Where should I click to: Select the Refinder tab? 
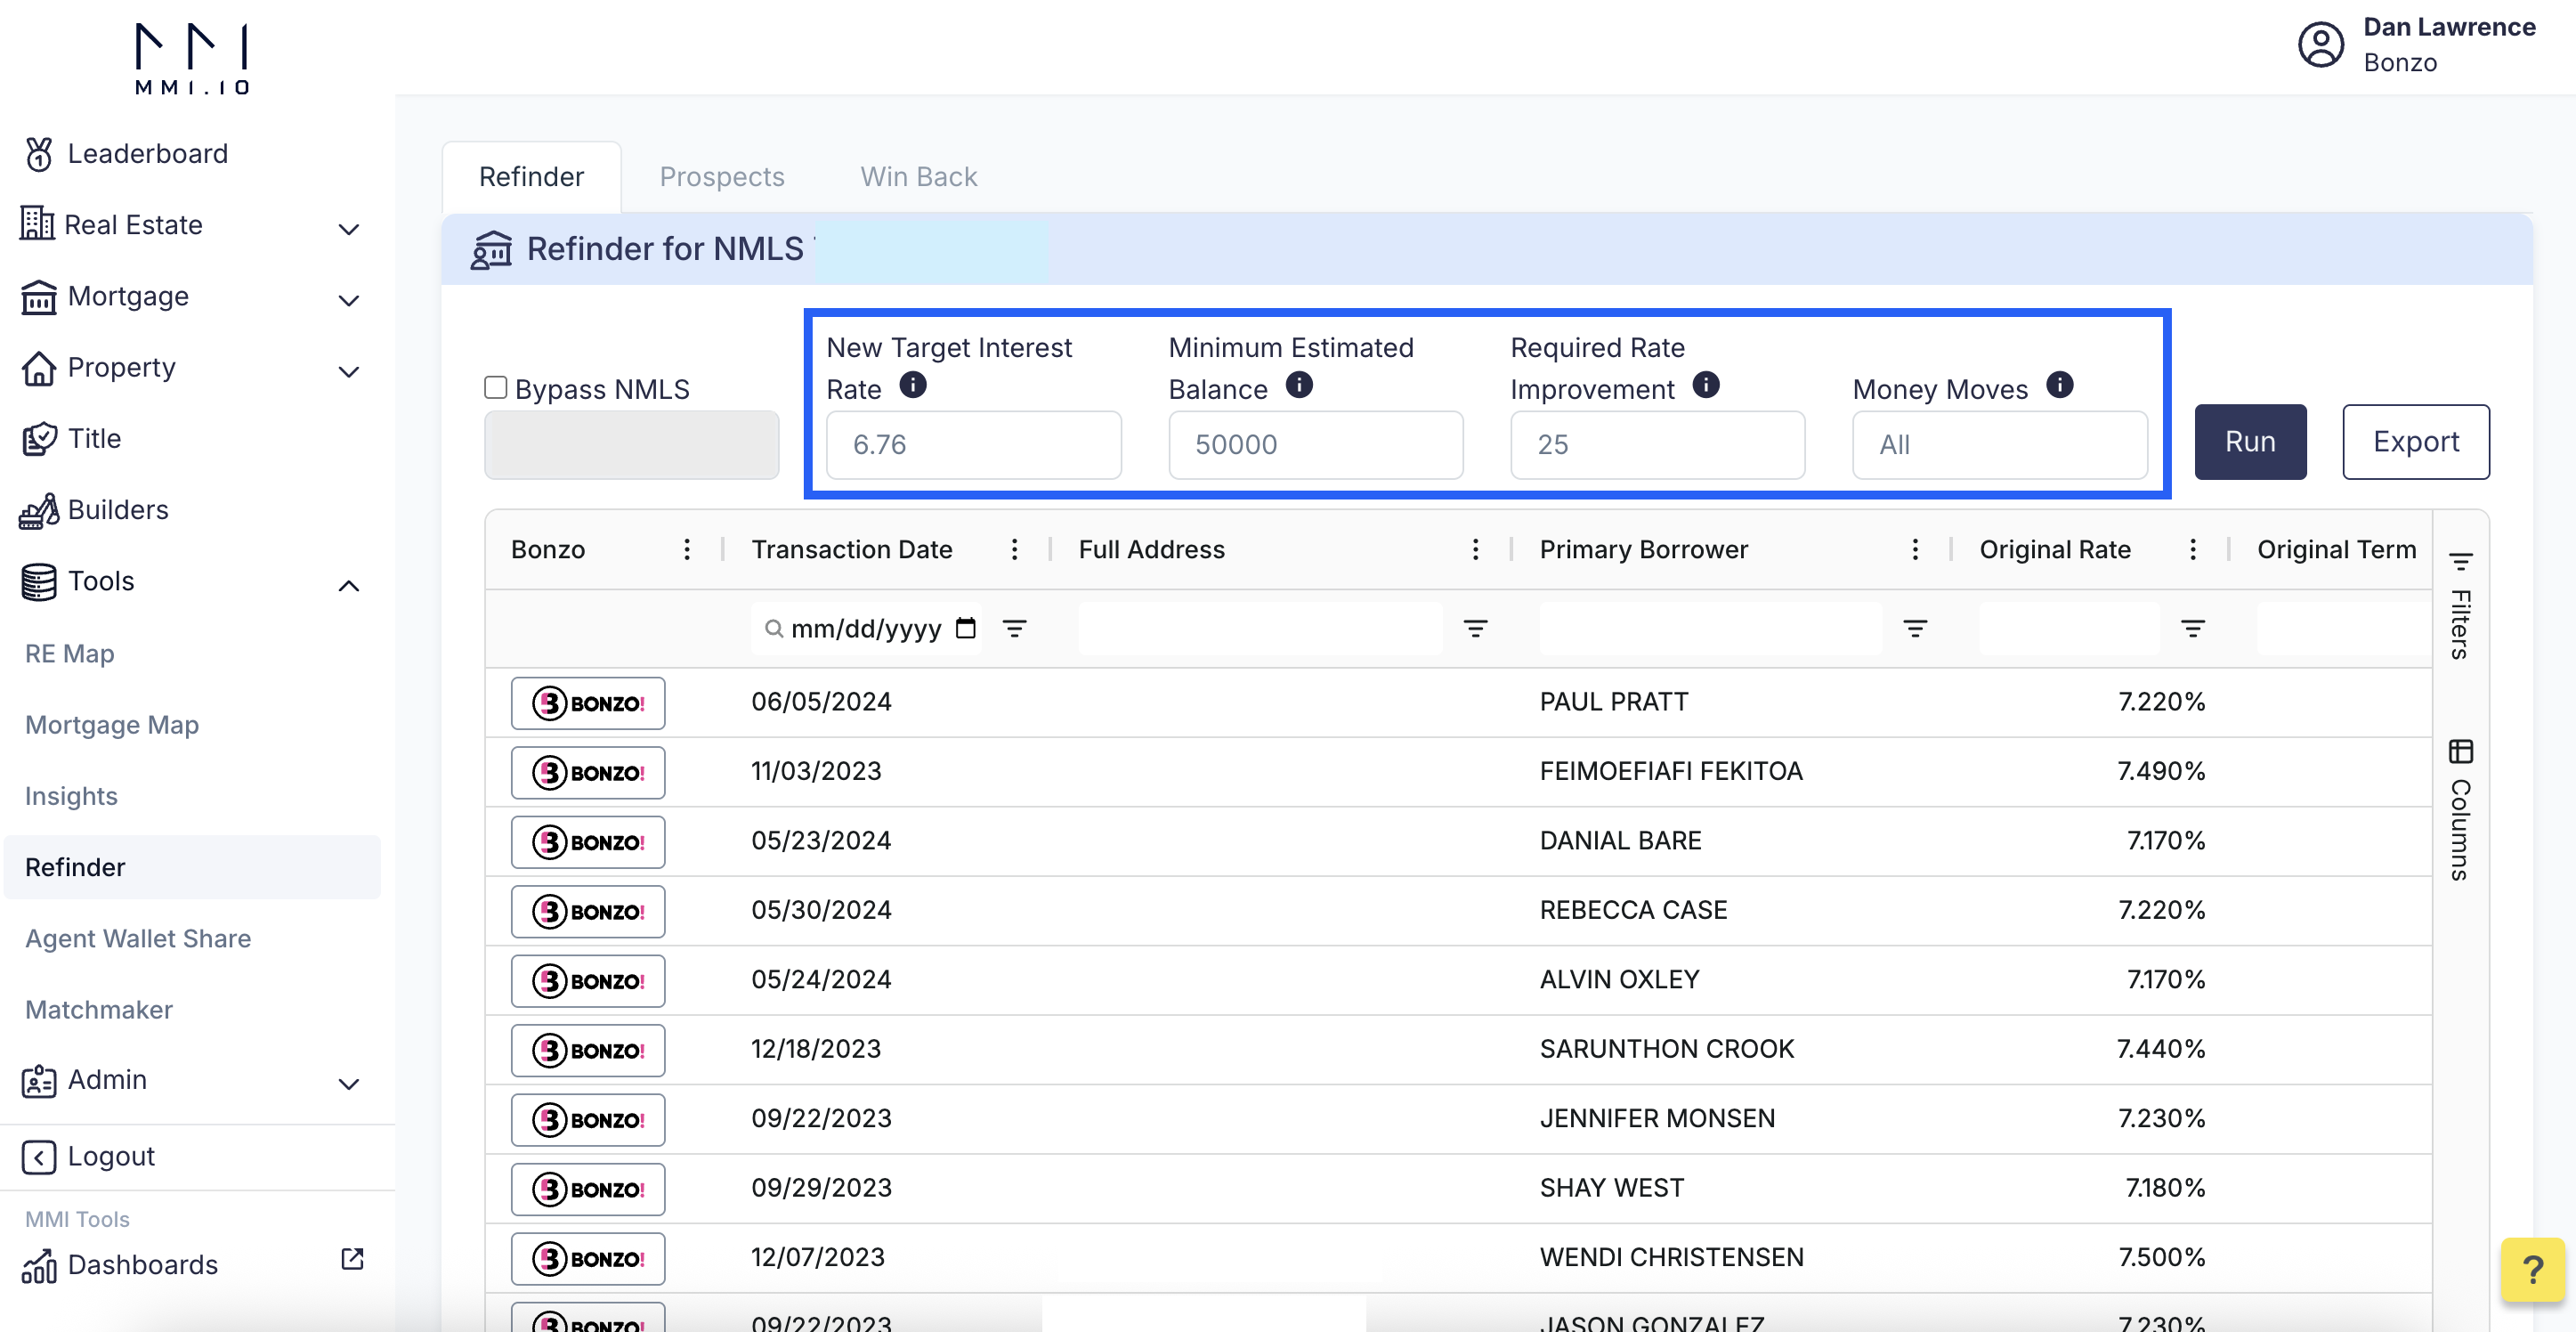click(531, 177)
